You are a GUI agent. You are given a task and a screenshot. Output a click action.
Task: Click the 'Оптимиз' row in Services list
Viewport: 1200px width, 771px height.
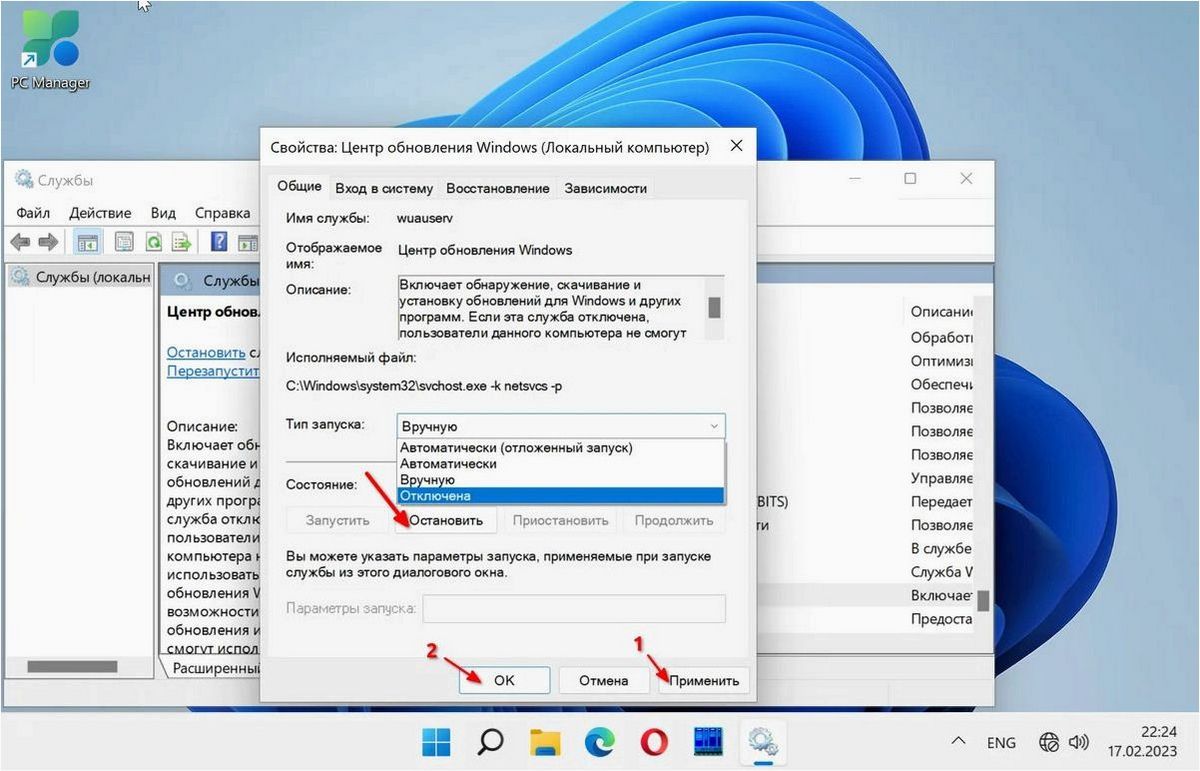[x=941, y=361]
